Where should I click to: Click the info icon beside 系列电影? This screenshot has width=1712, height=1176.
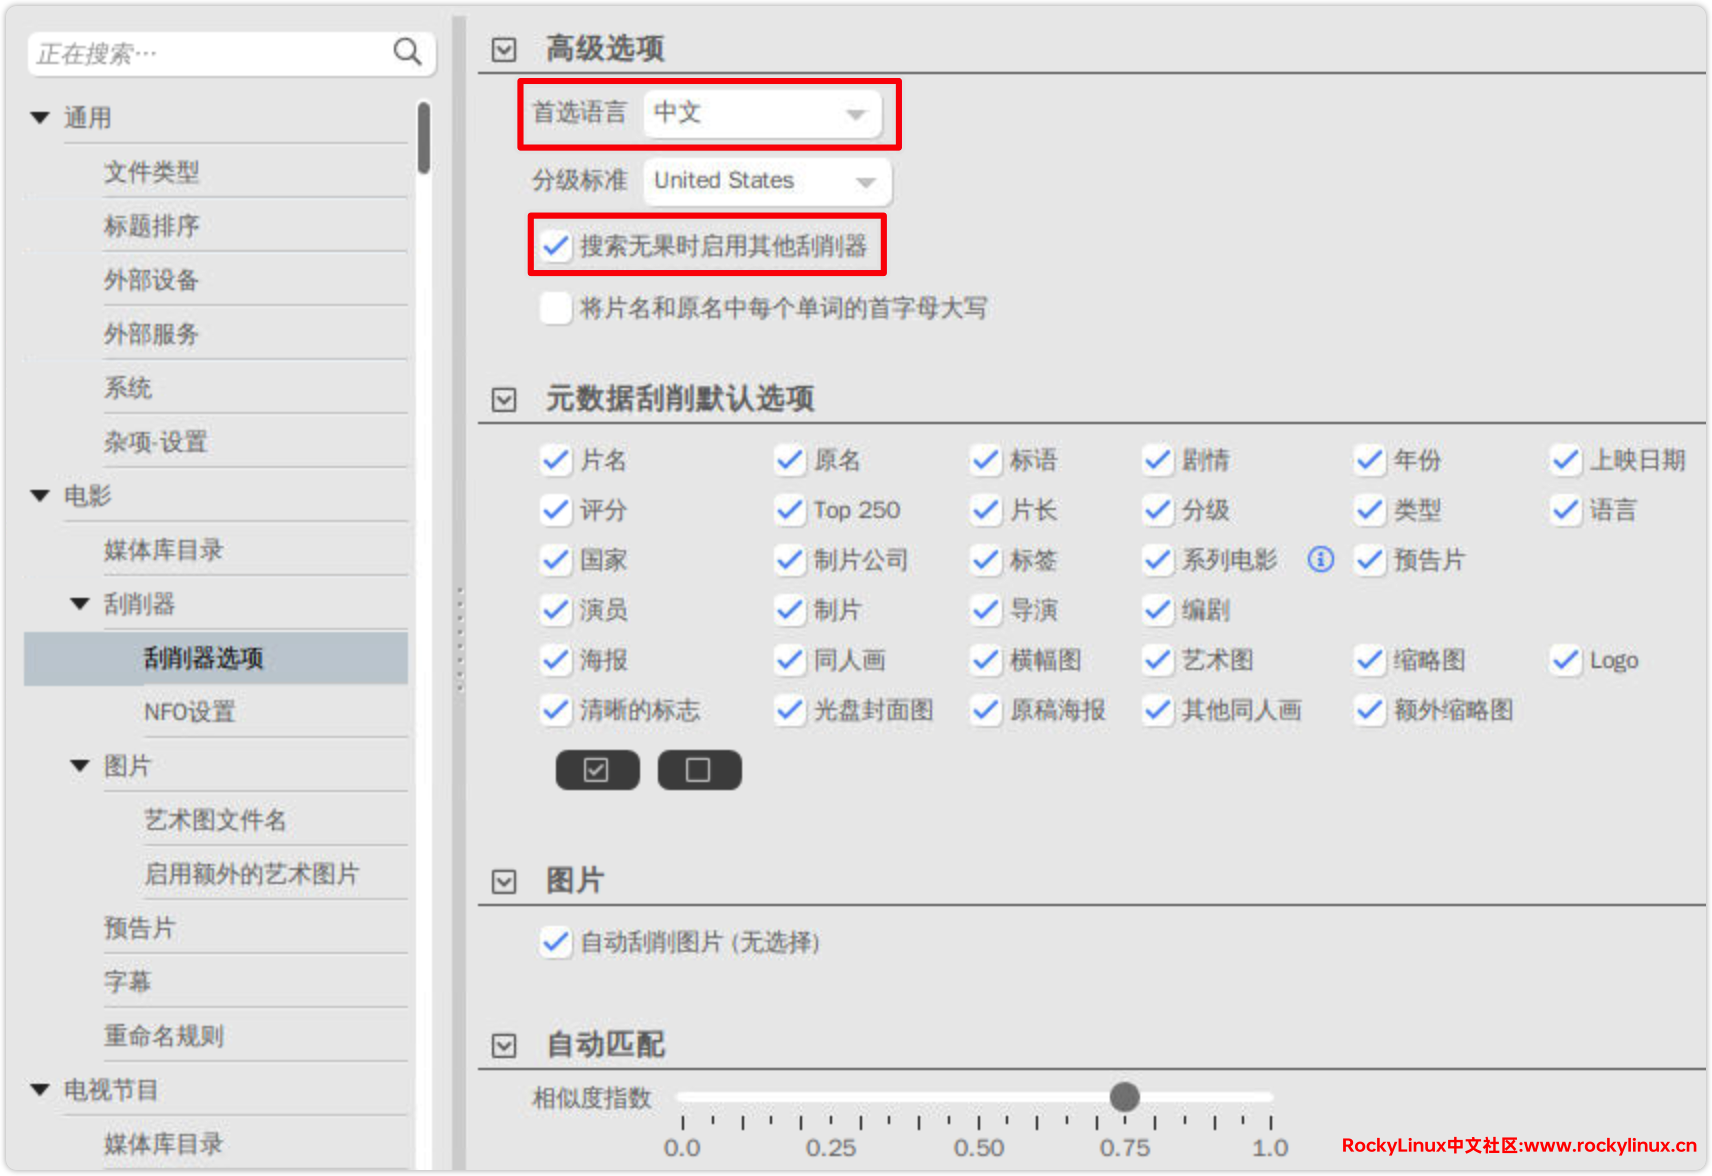[x=1320, y=559]
